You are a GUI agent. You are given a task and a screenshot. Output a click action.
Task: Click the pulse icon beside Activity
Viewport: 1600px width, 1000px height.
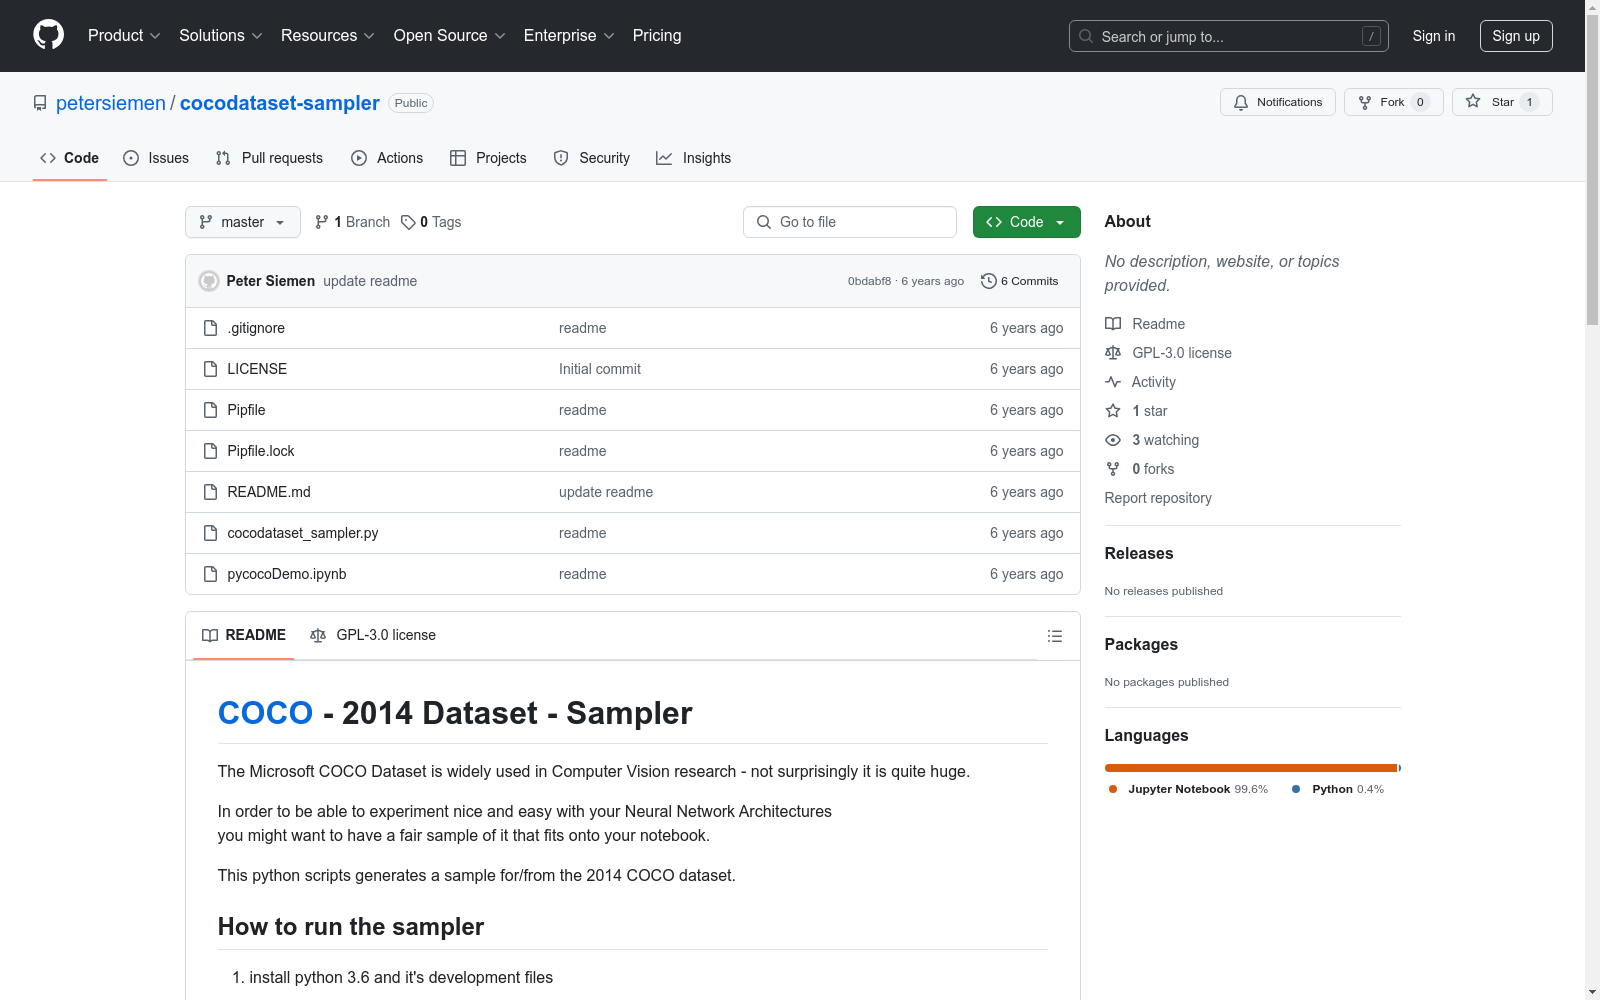tap(1113, 382)
